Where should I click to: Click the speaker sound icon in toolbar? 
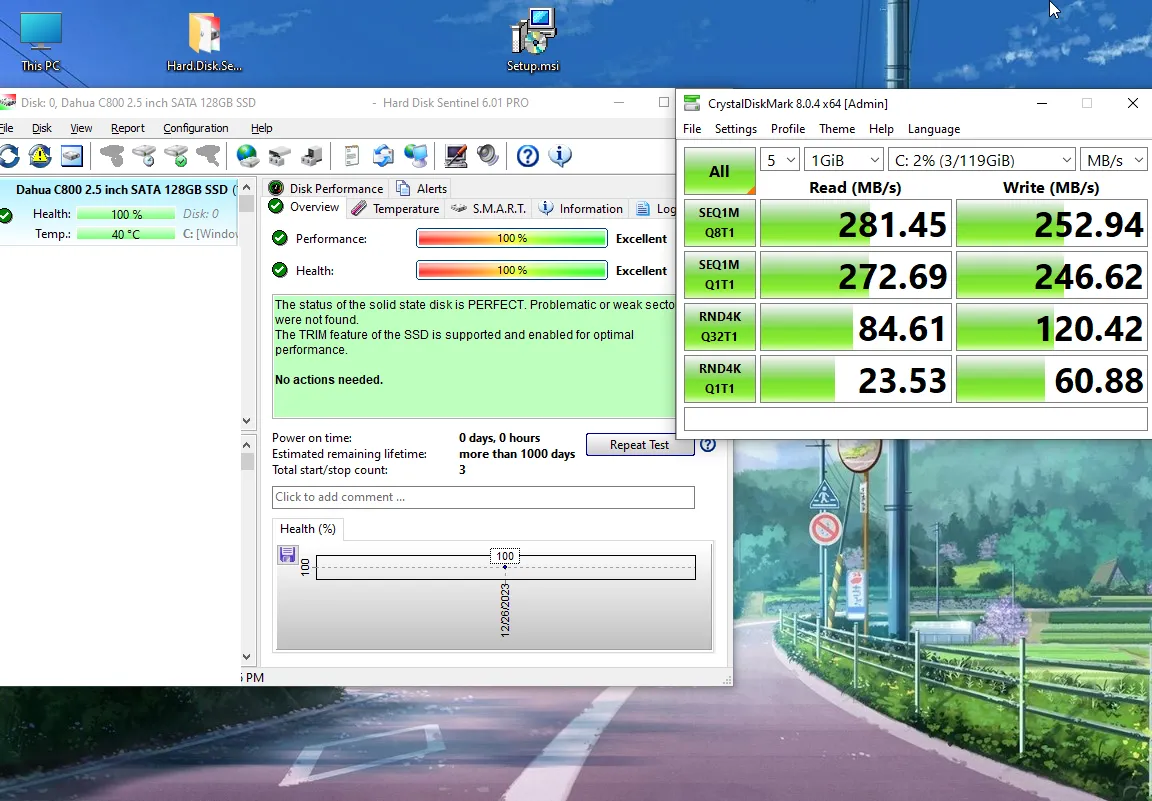[x=488, y=156]
